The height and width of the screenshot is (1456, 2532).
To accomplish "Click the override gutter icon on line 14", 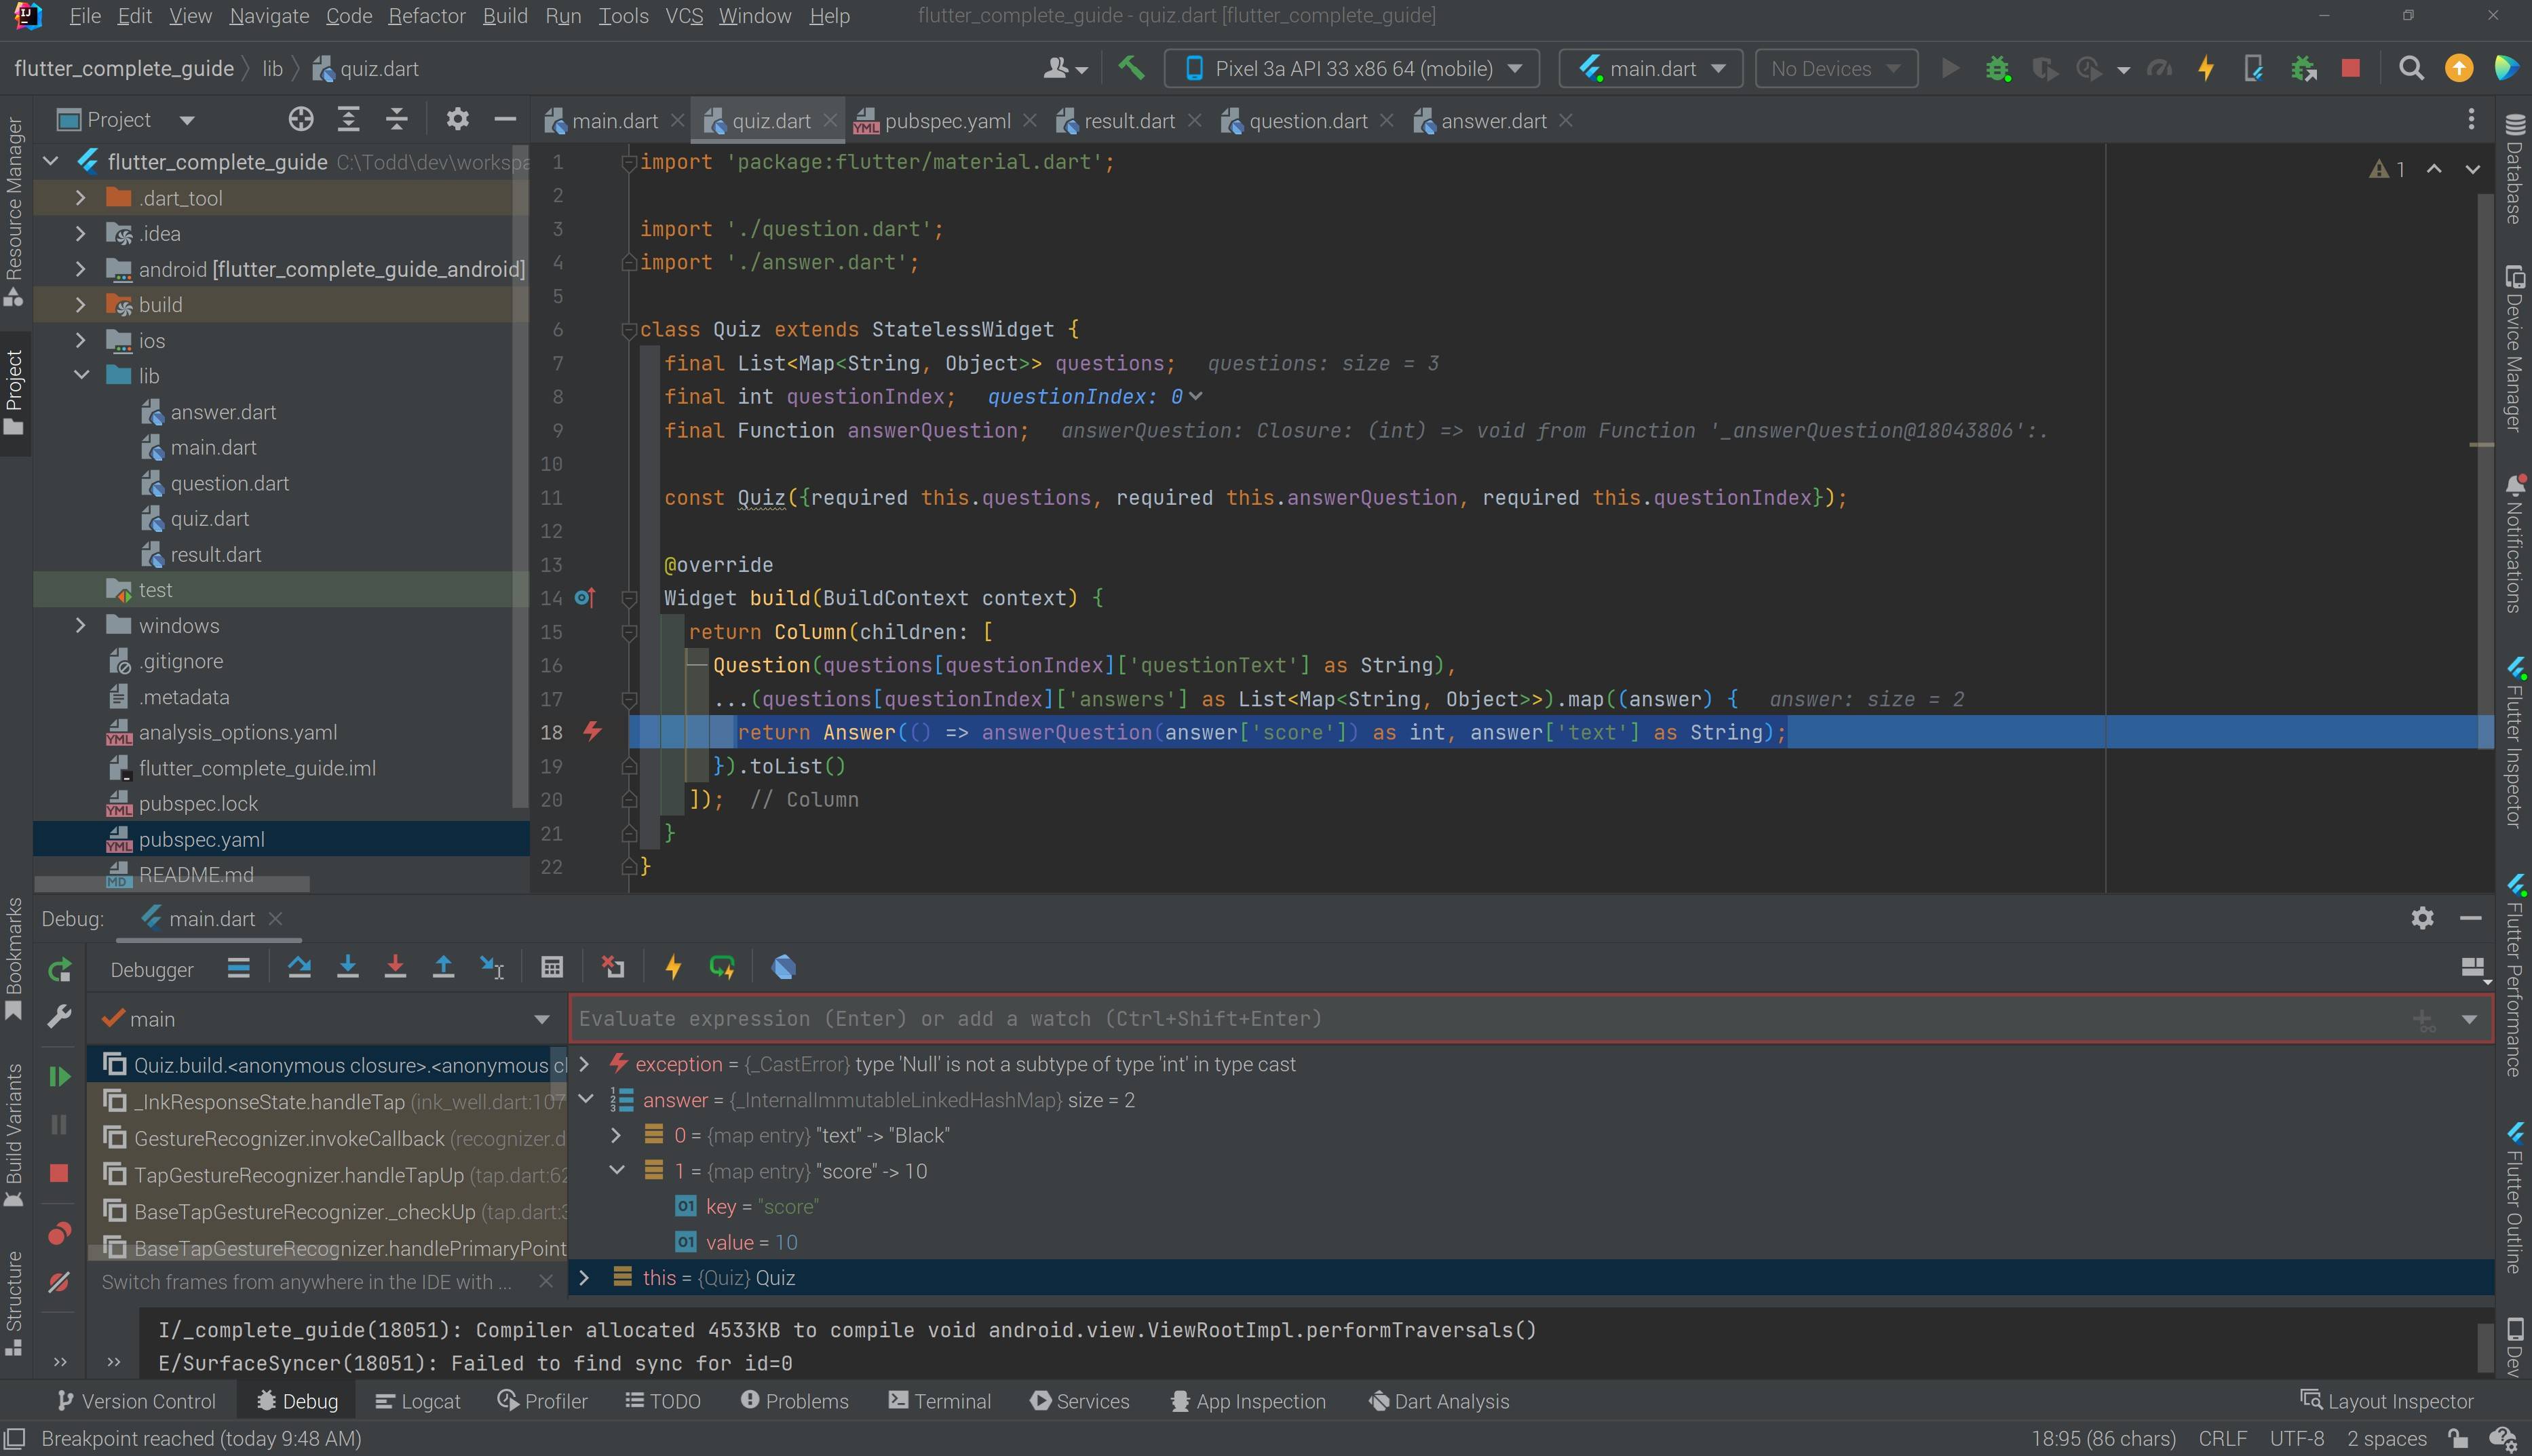I will [x=585, y=598].
